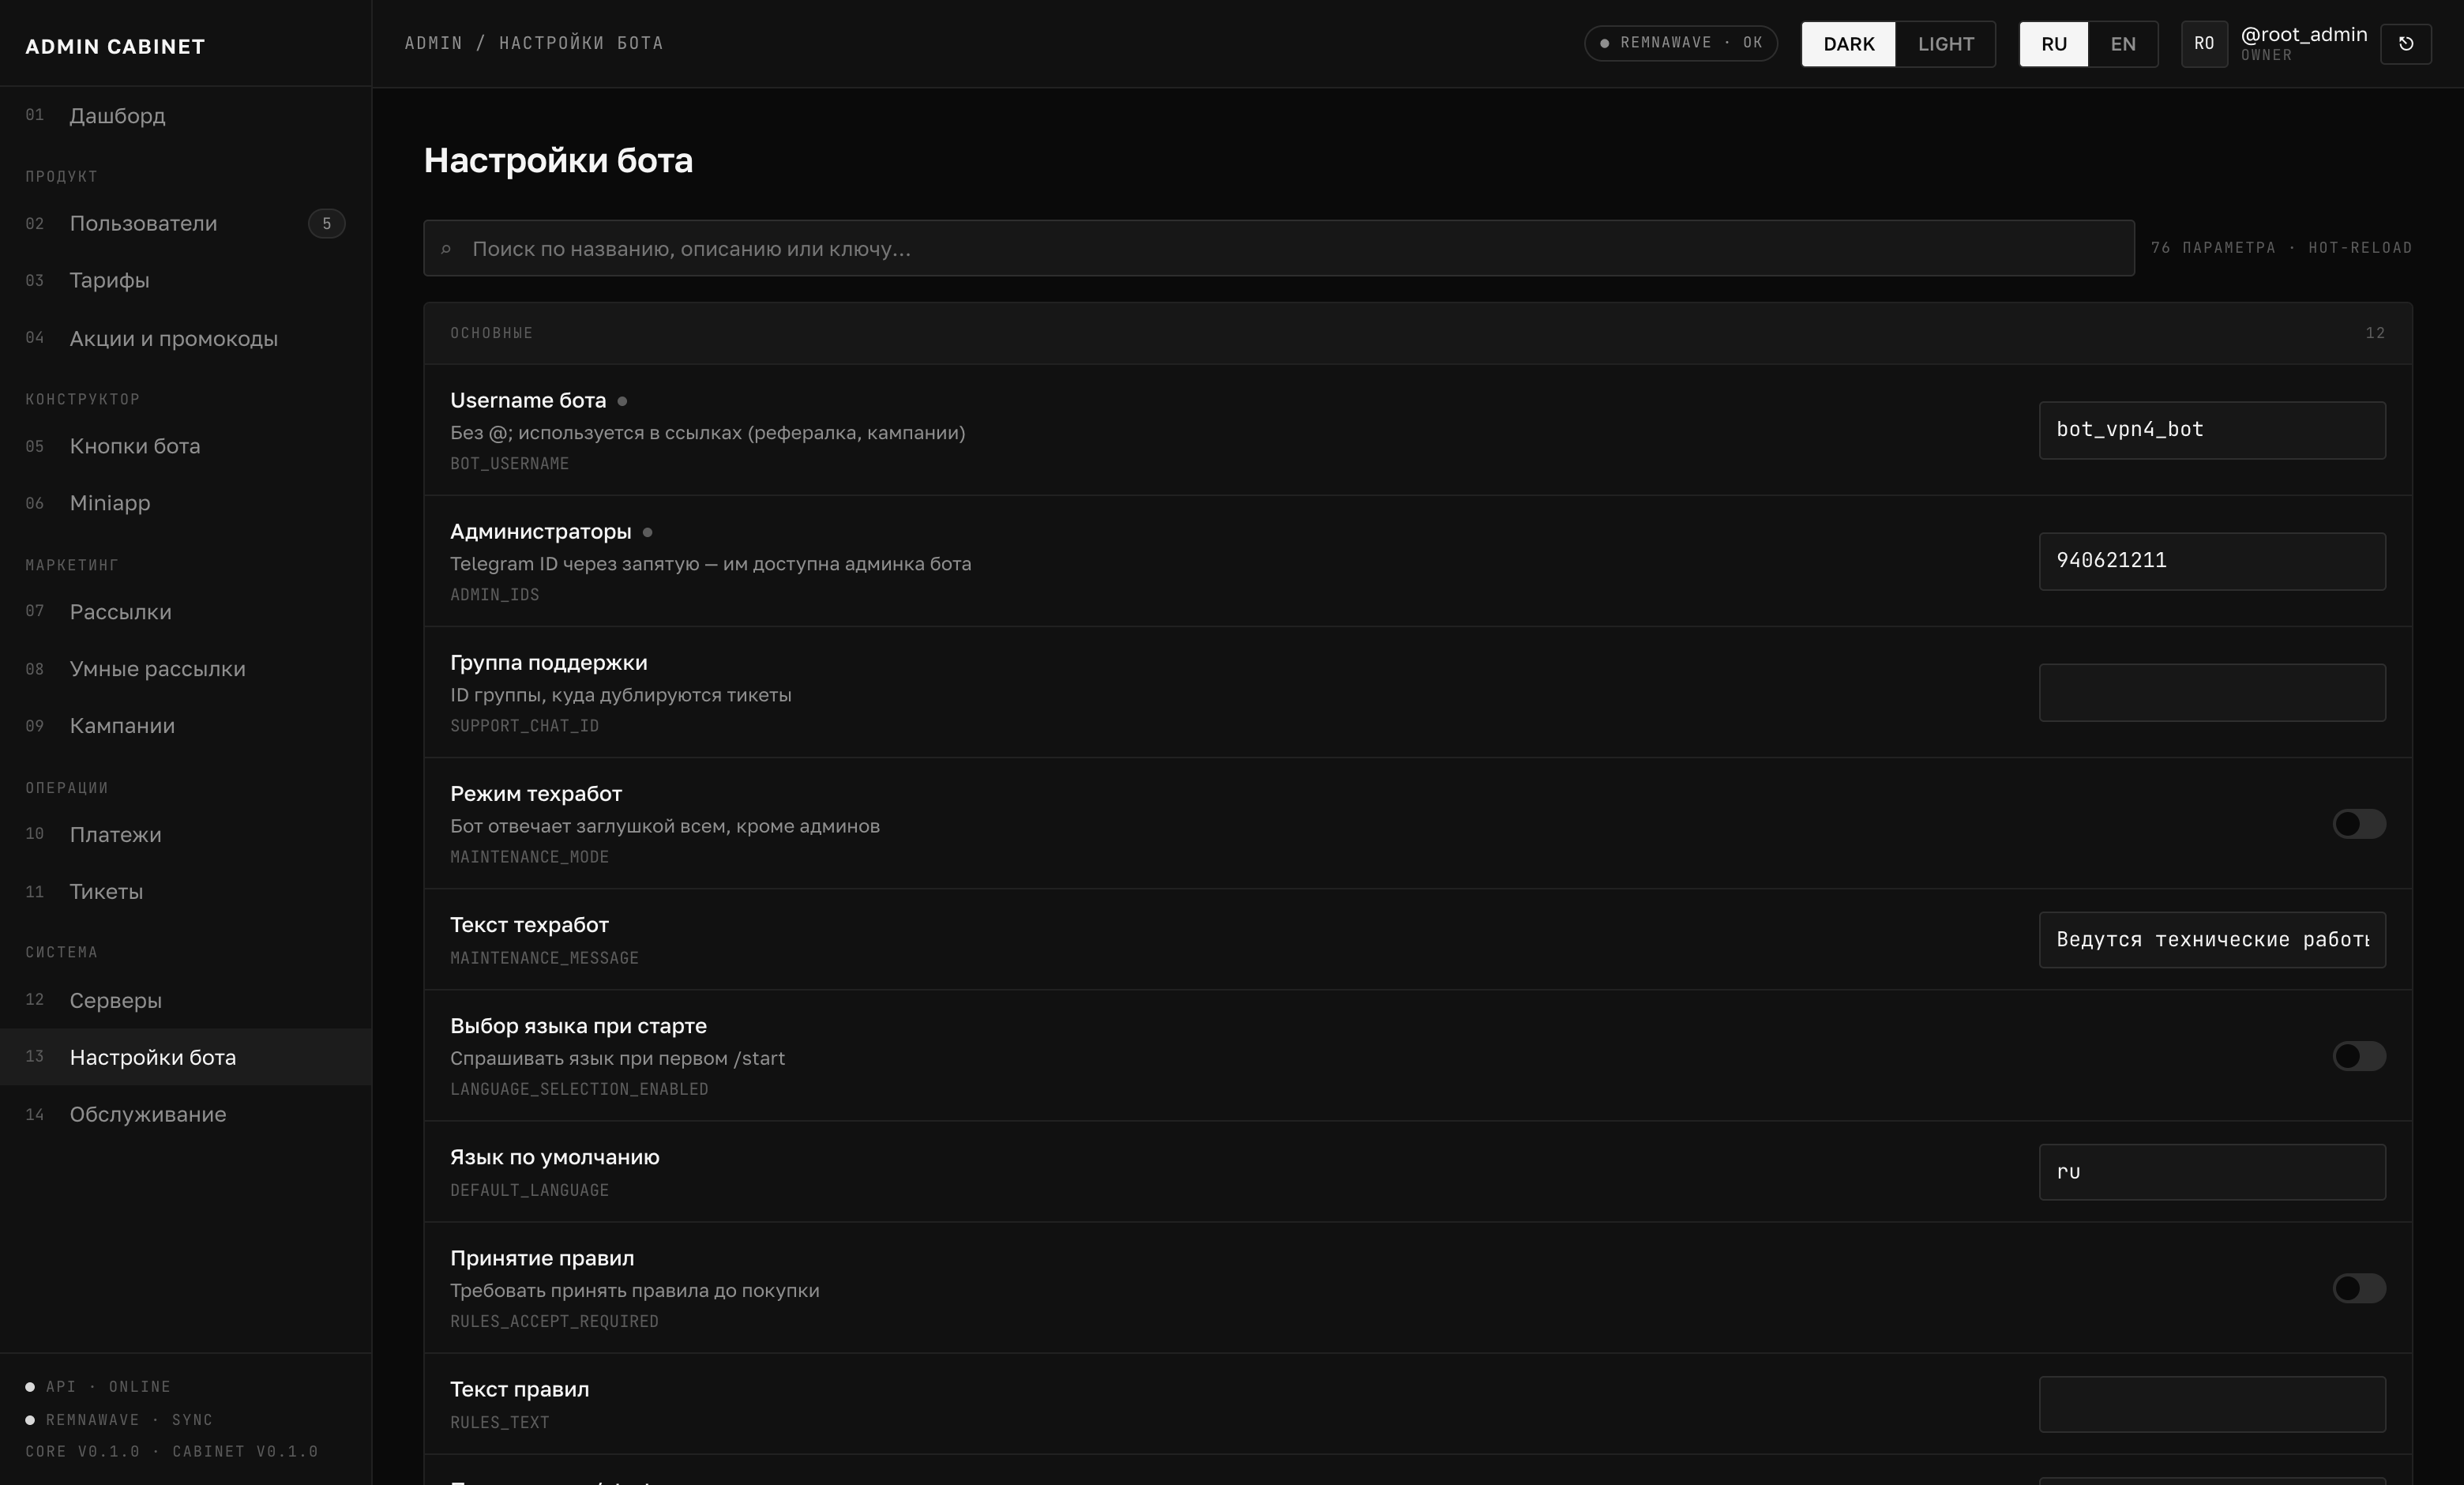Click the Users count badge showing 5
This screenshot has width=2464, height=1485.
tap(326, 223)
